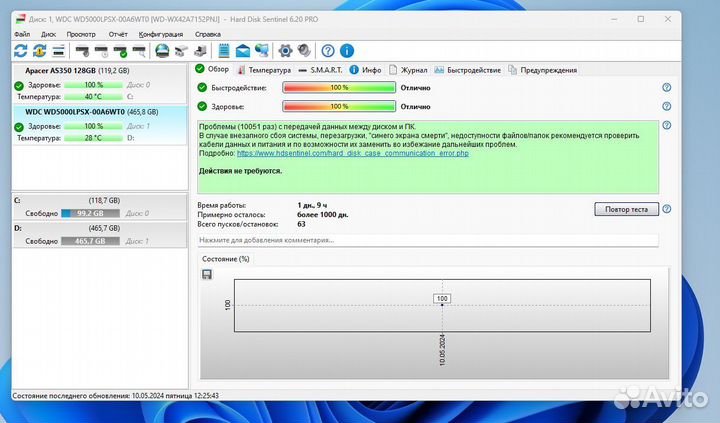Click the first gray drive toolbar icon

[x=181, y=51]
